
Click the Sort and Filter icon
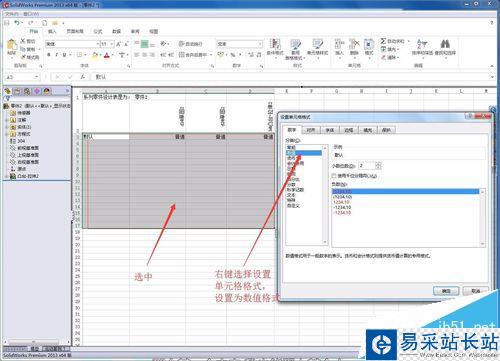click(421, 44)
